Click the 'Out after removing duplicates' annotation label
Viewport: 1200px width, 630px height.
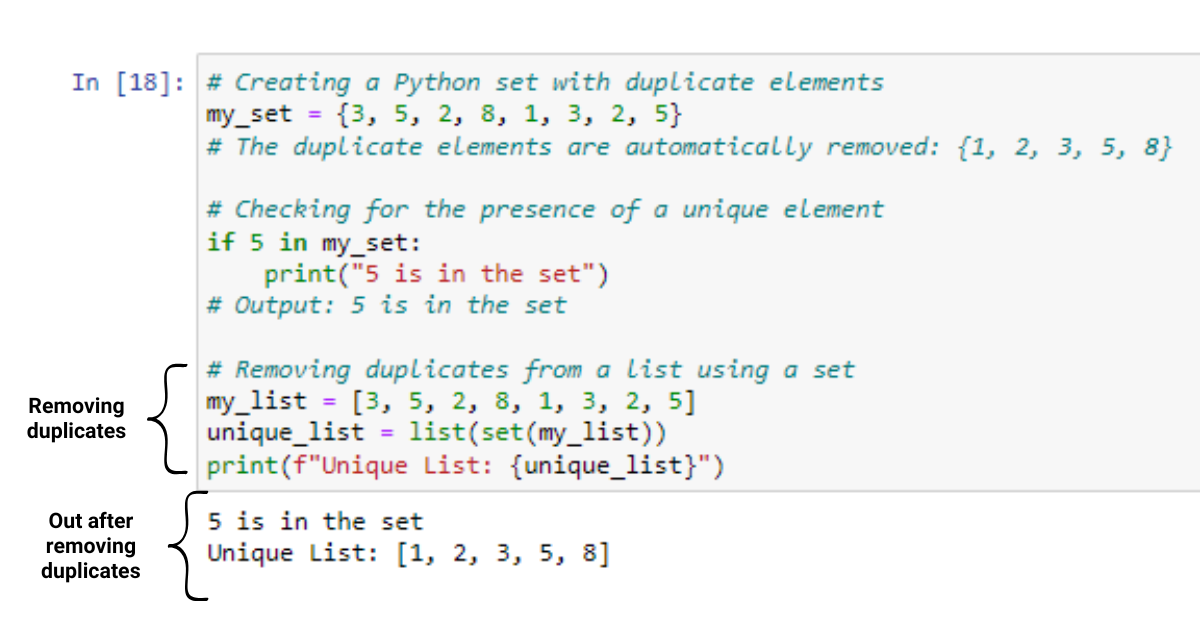[91, 546]
